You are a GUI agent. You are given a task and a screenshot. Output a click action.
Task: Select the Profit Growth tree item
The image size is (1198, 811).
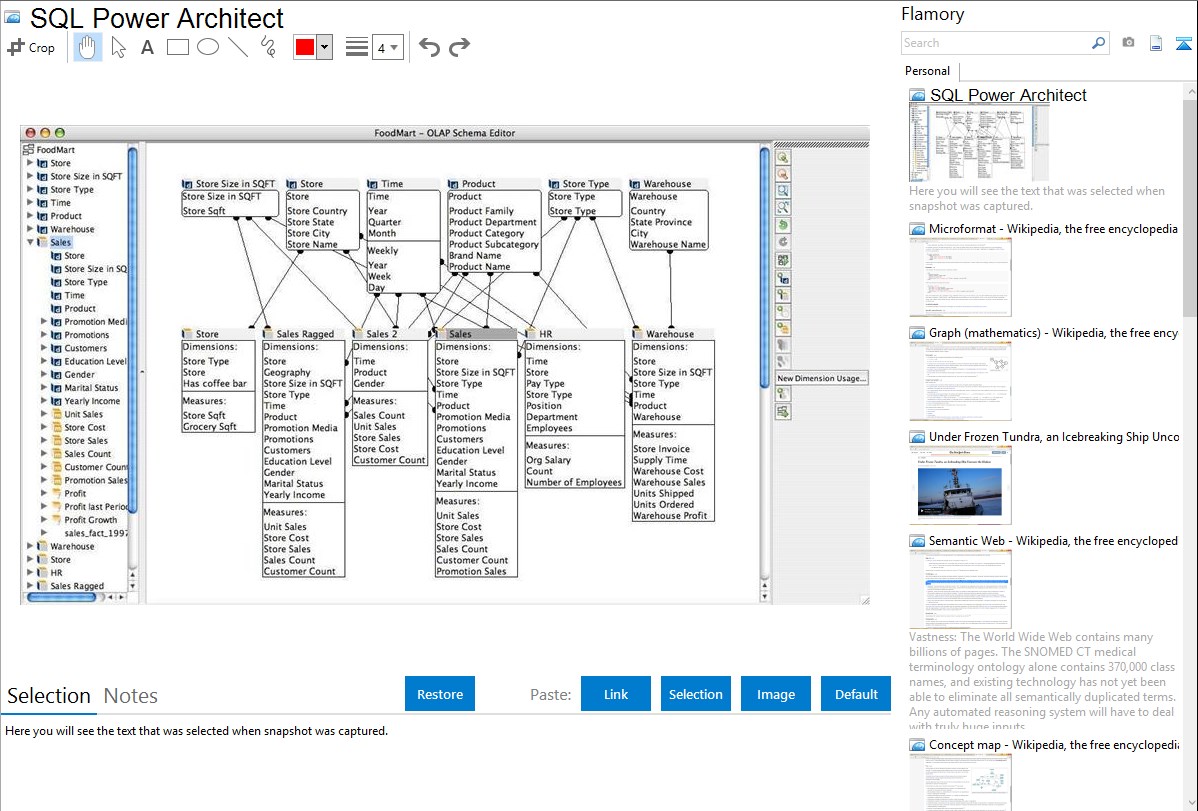[x=90, y=520]
